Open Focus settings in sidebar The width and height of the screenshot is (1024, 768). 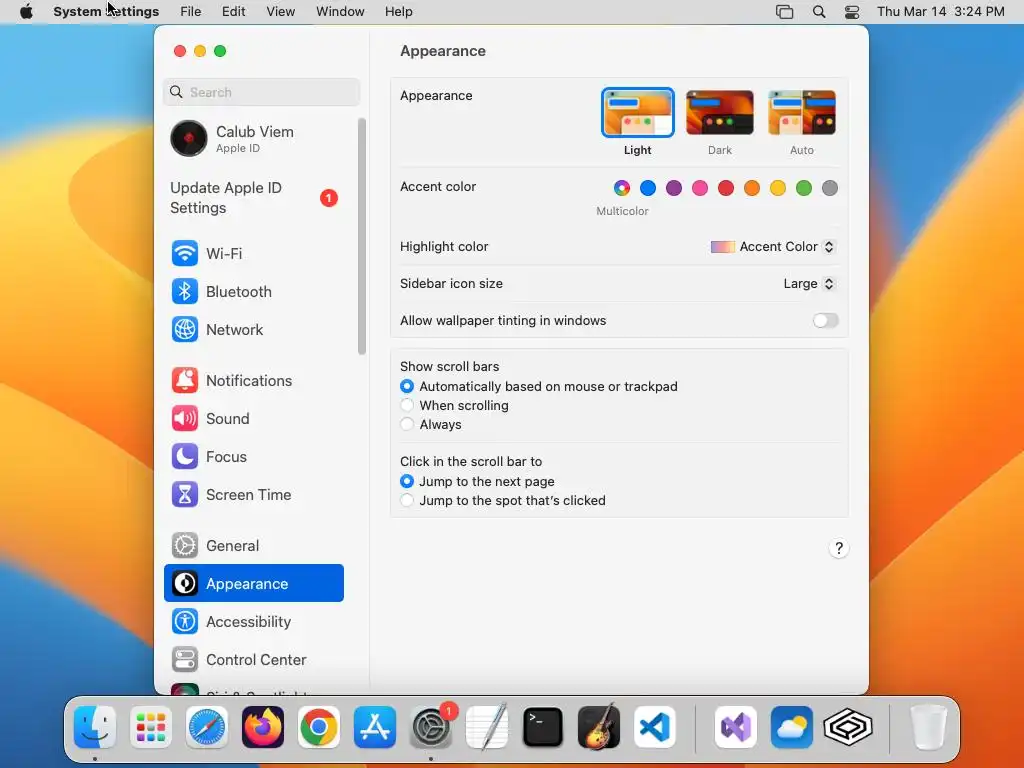point(253,456)
